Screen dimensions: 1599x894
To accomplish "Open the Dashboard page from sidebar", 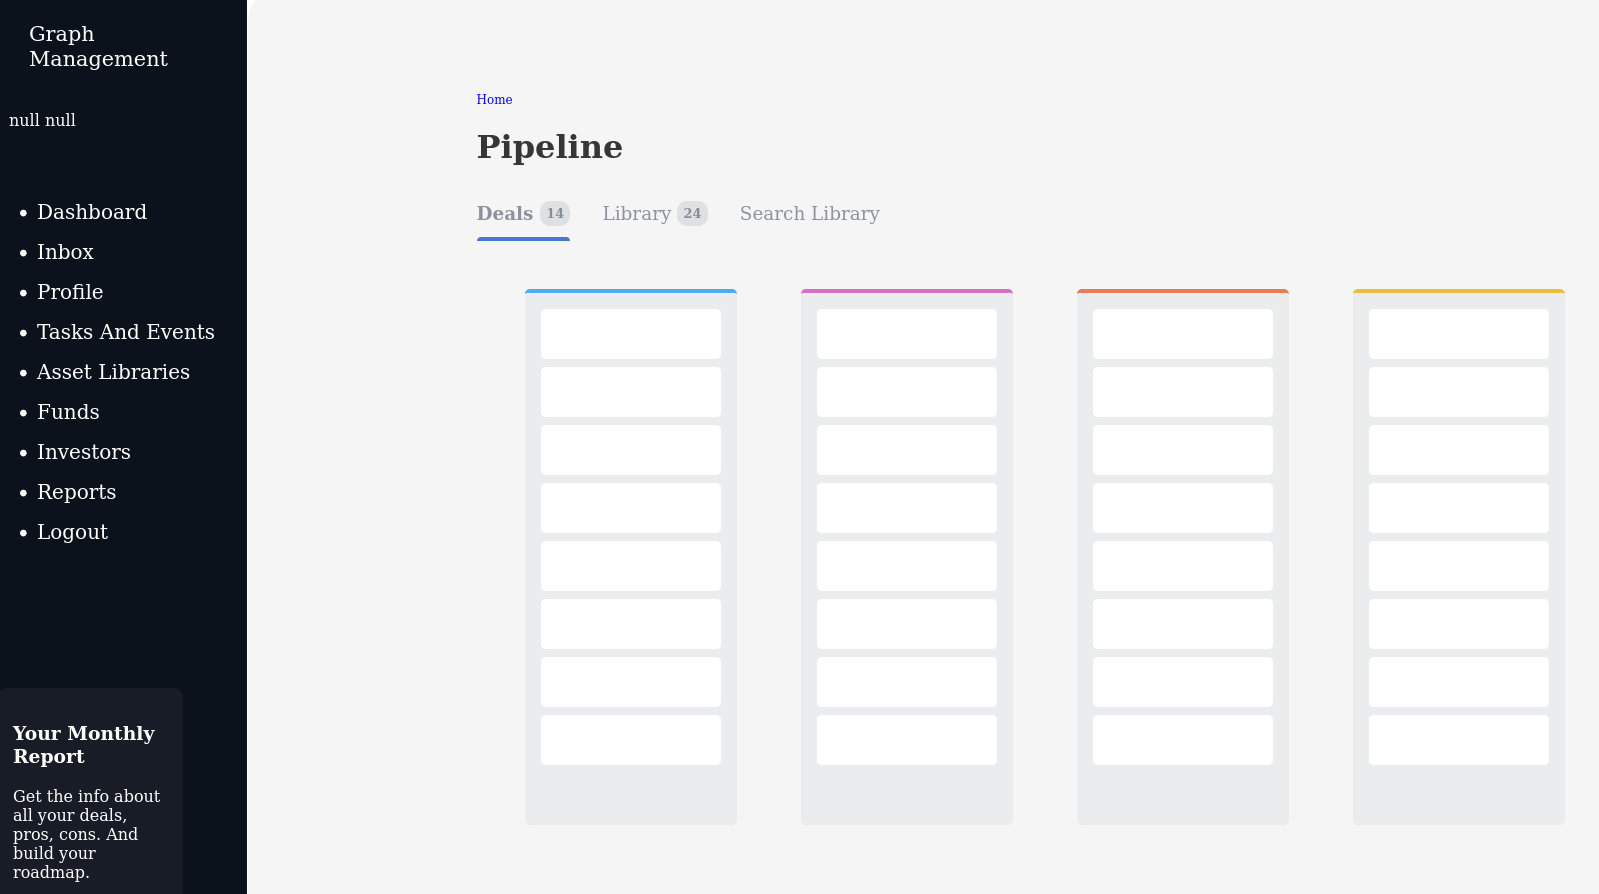I will pos(91,212).
